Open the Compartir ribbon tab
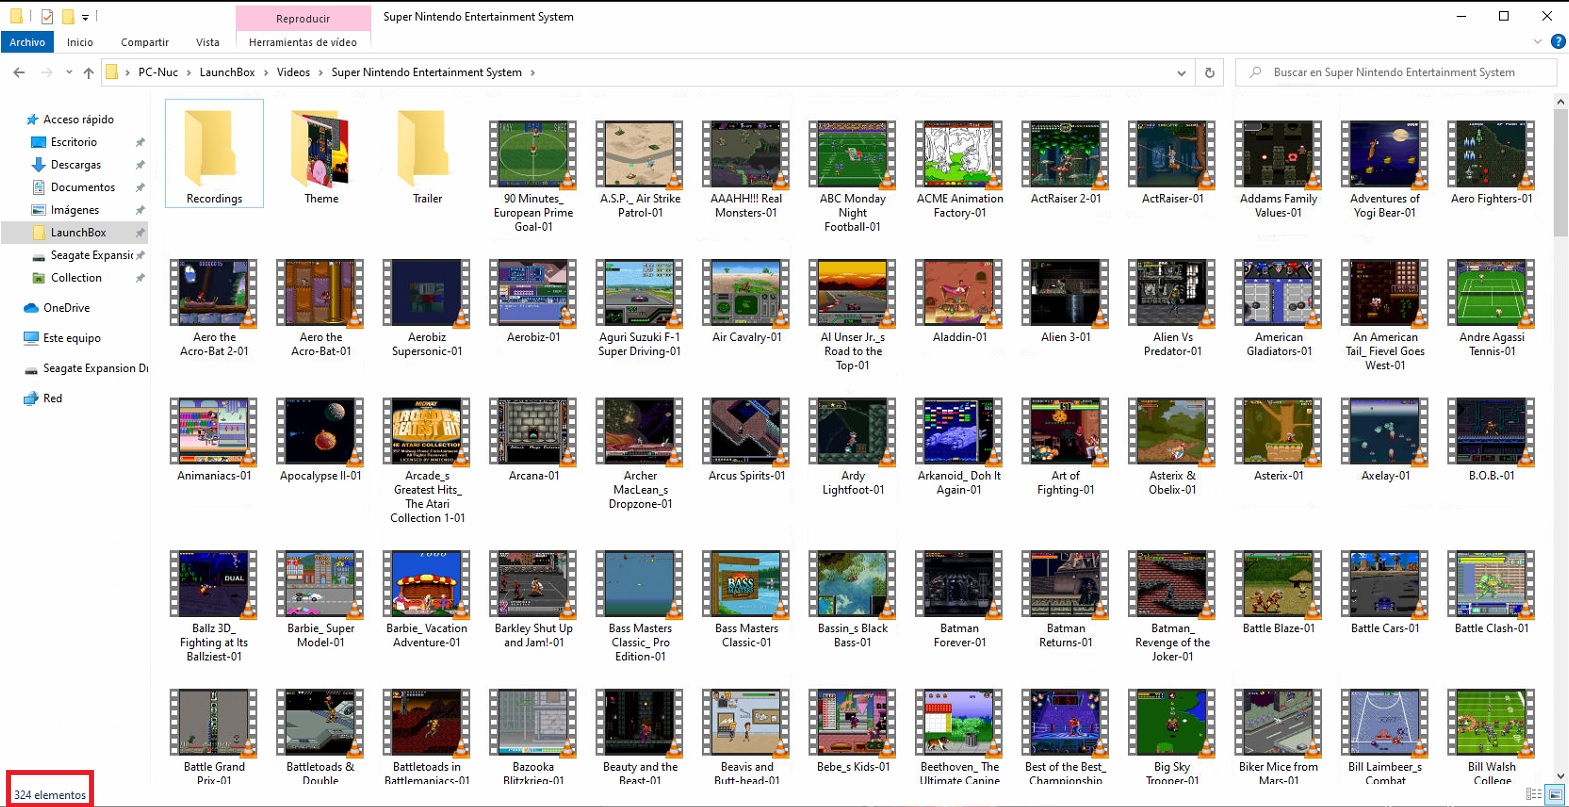The image size is (1569, 807). pyautogui.click(x=145, y=42)
